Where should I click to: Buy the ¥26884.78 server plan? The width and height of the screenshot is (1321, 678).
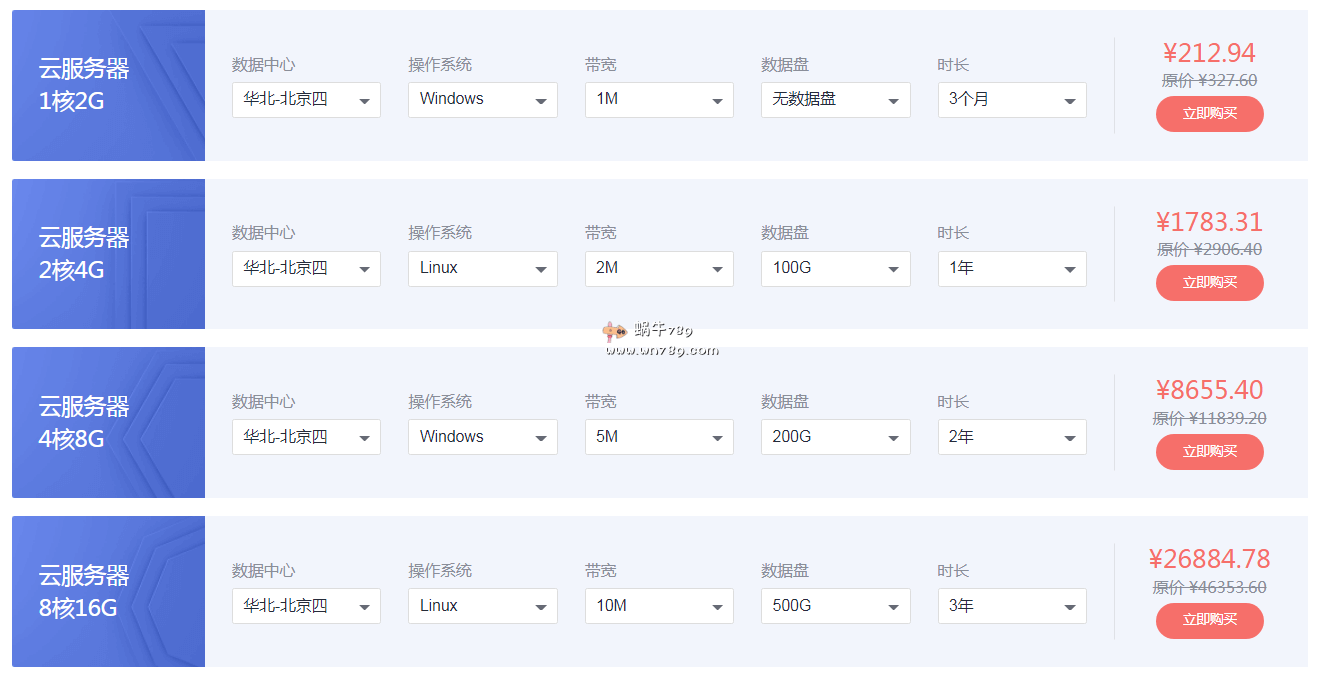(1209, 621)
